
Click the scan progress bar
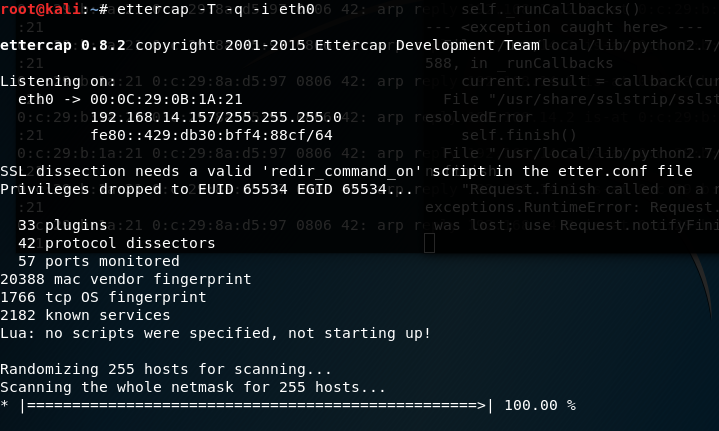point(257,405)
